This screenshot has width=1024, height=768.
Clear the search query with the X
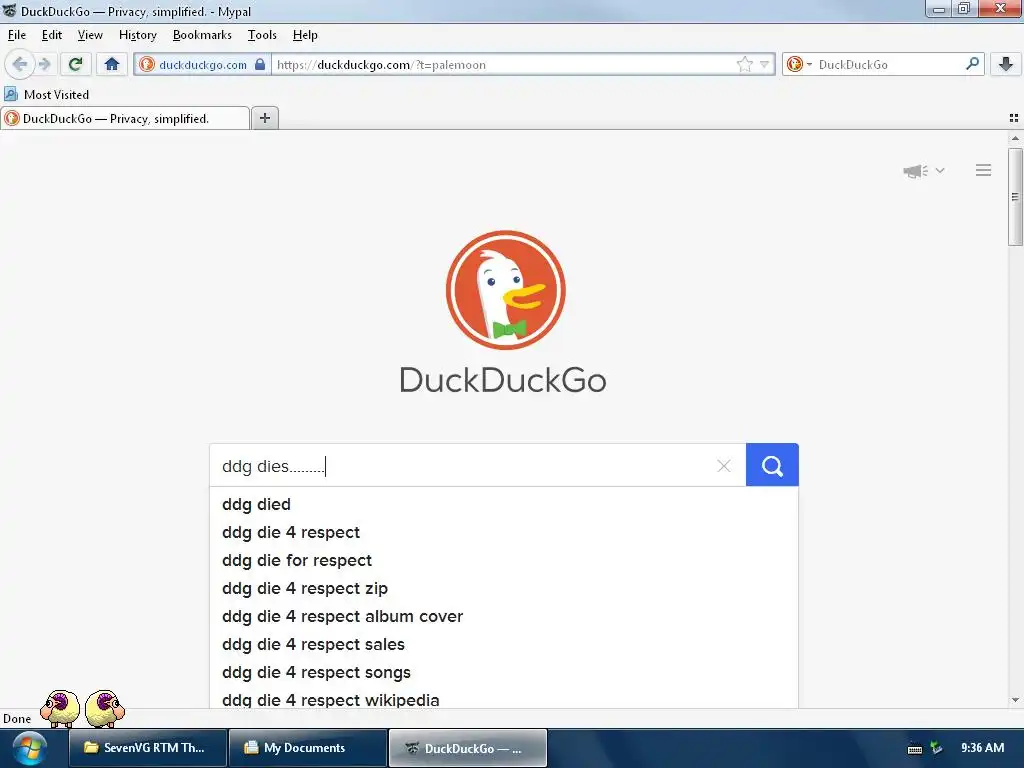tap(724, 466)
